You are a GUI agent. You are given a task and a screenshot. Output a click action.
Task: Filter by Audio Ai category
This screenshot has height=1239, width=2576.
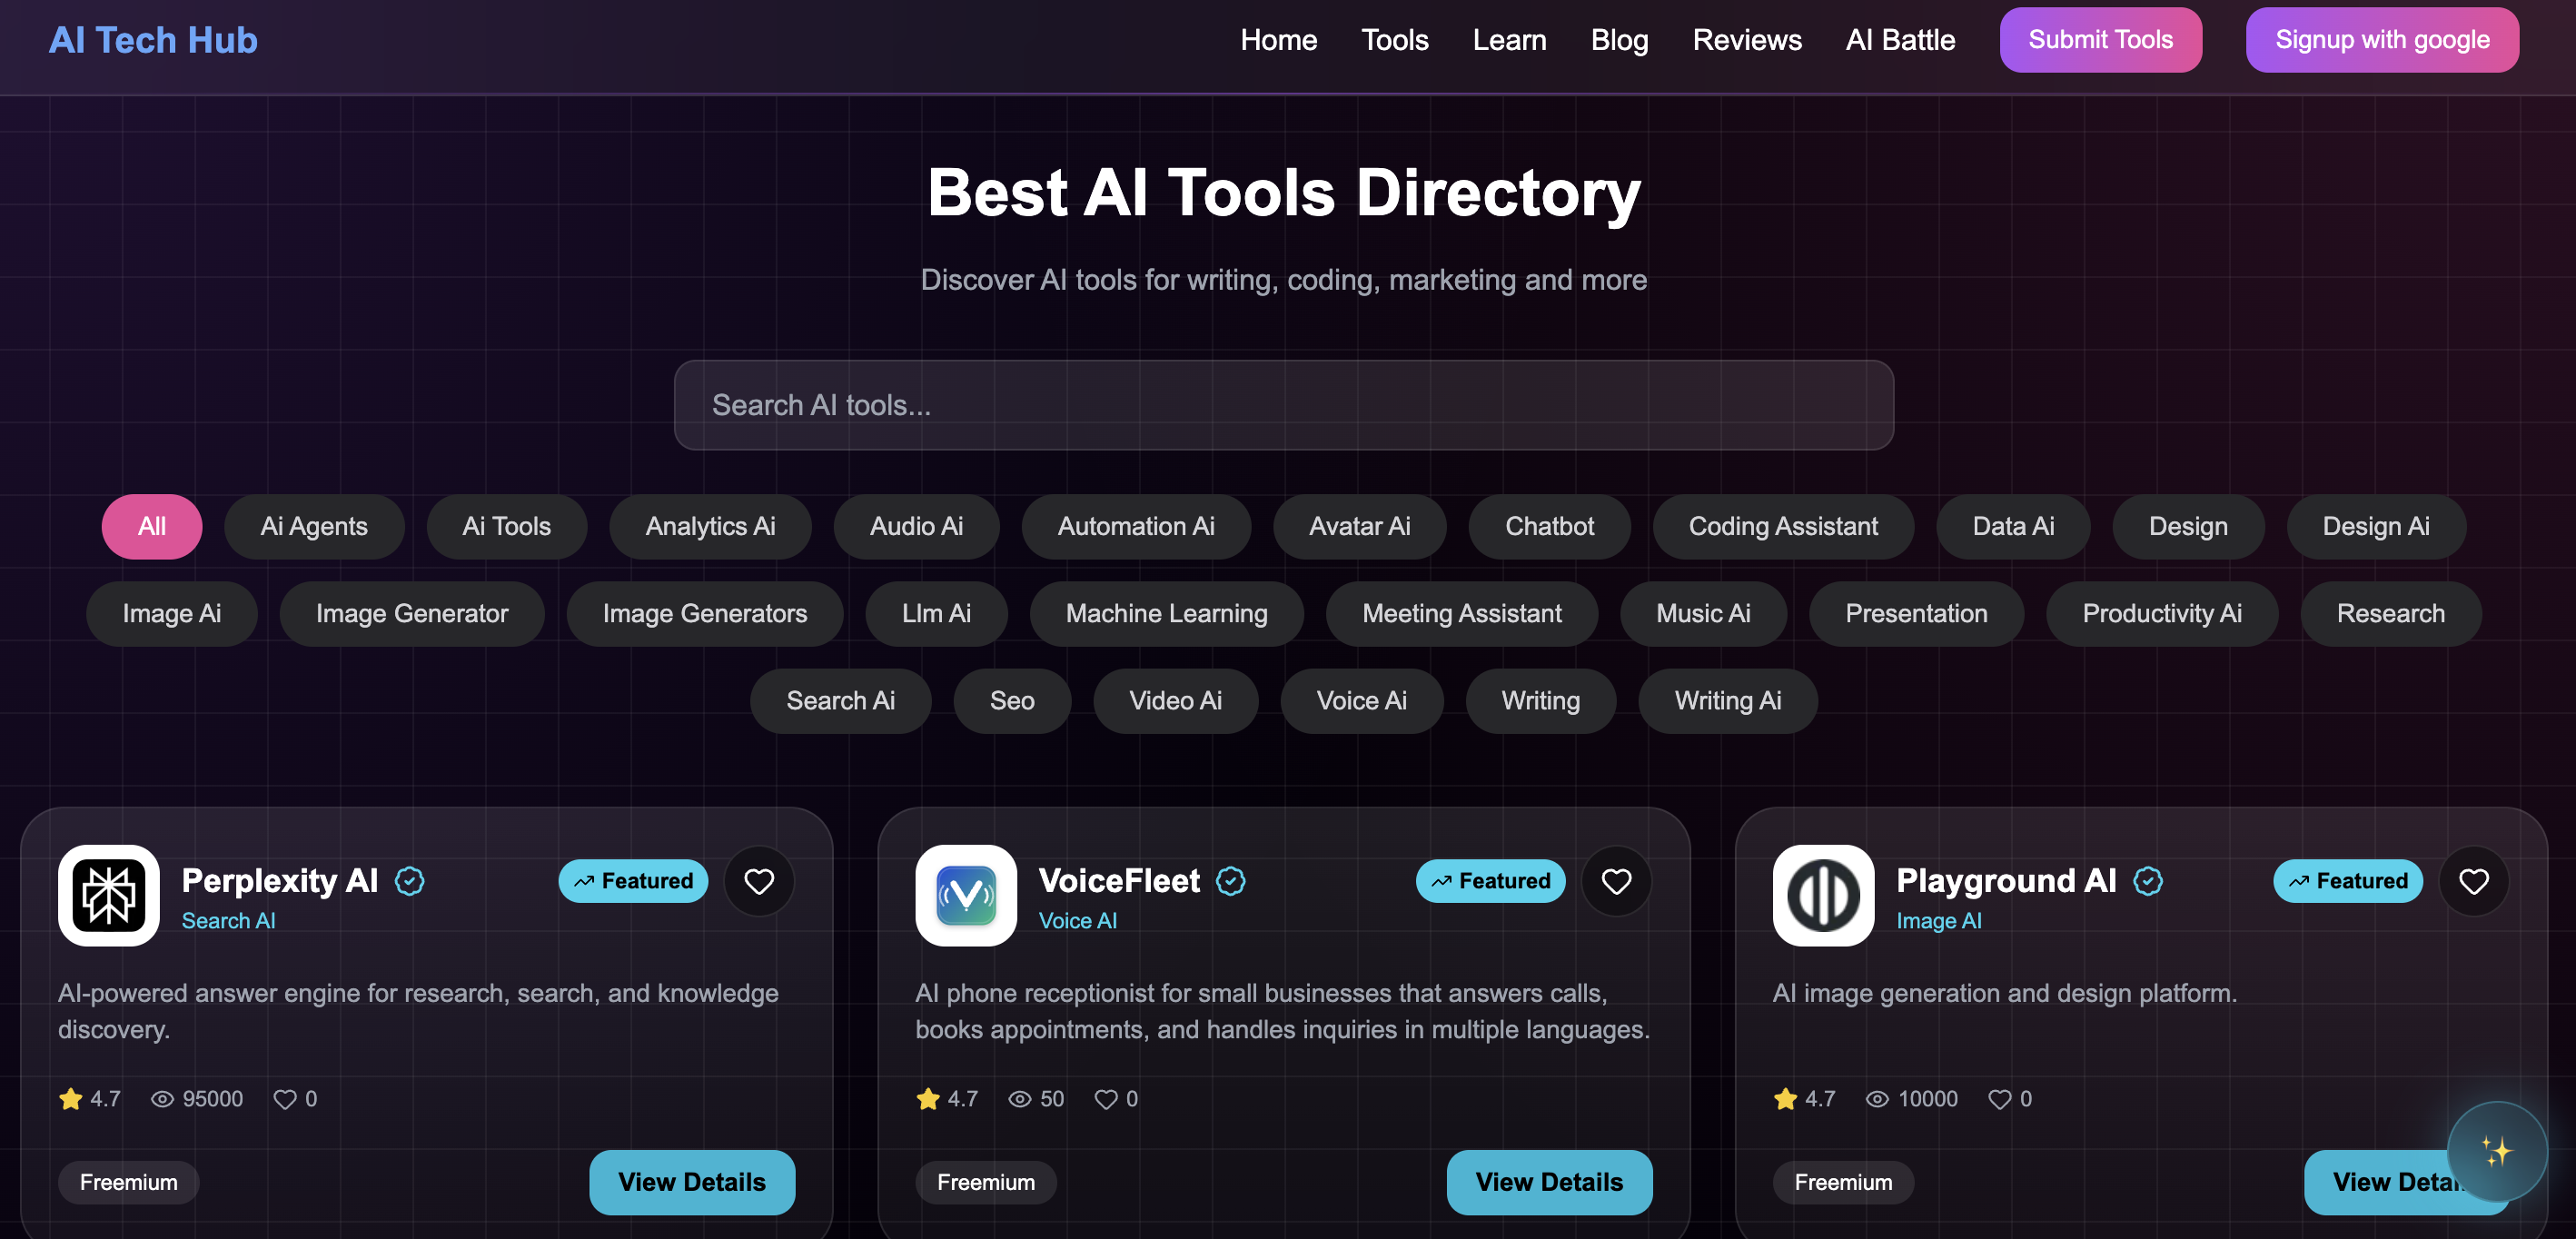[916, 526]
